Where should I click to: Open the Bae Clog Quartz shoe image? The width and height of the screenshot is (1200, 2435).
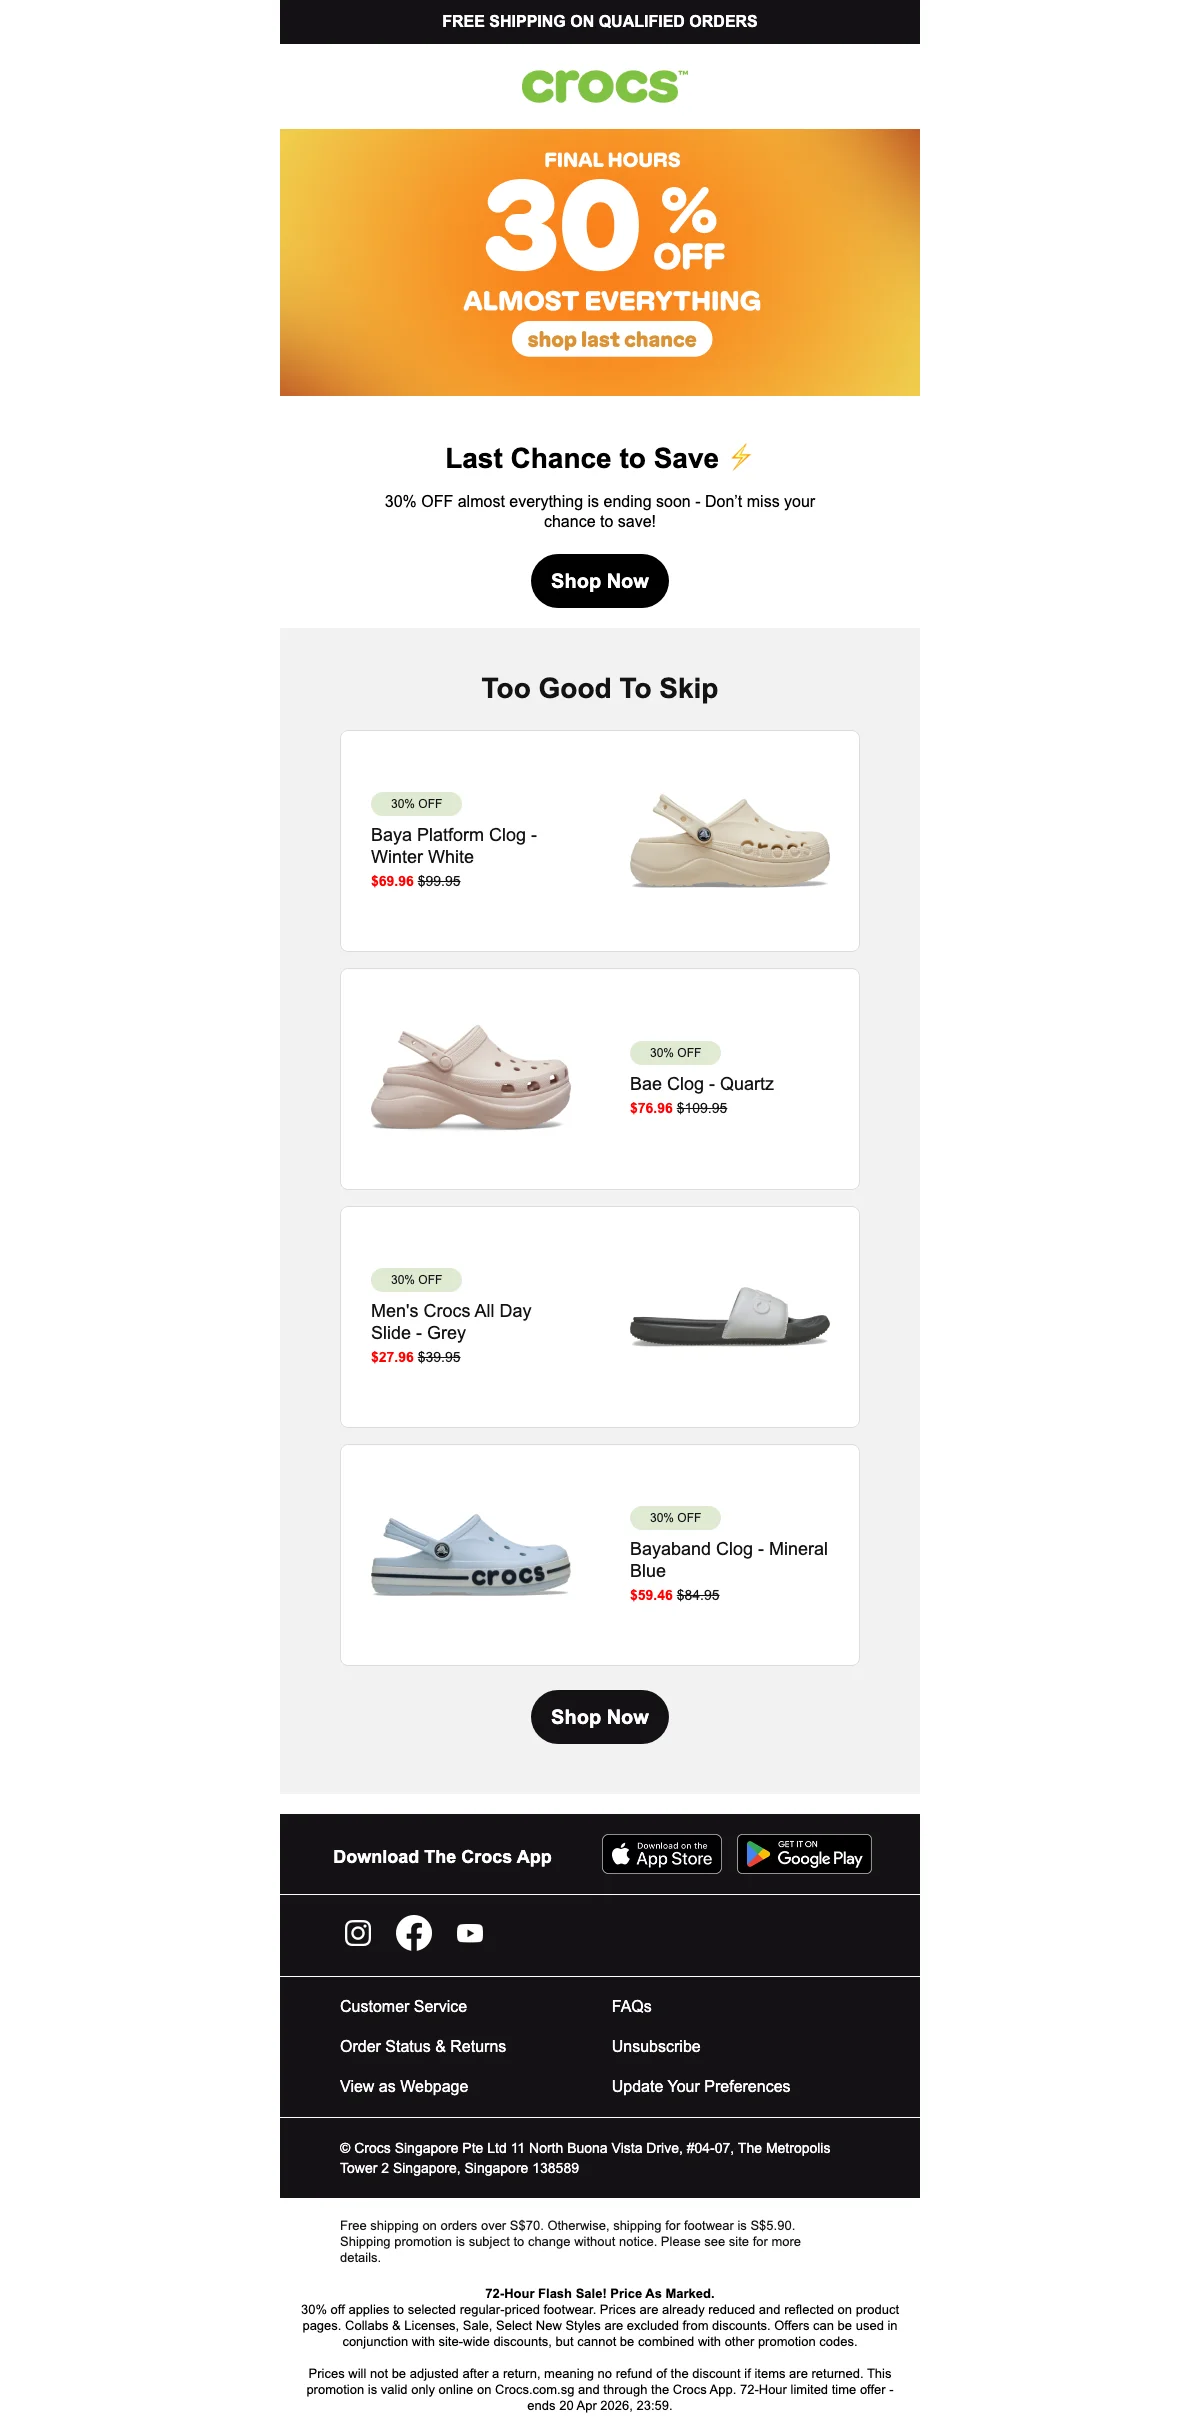(x=470, y=1077)
